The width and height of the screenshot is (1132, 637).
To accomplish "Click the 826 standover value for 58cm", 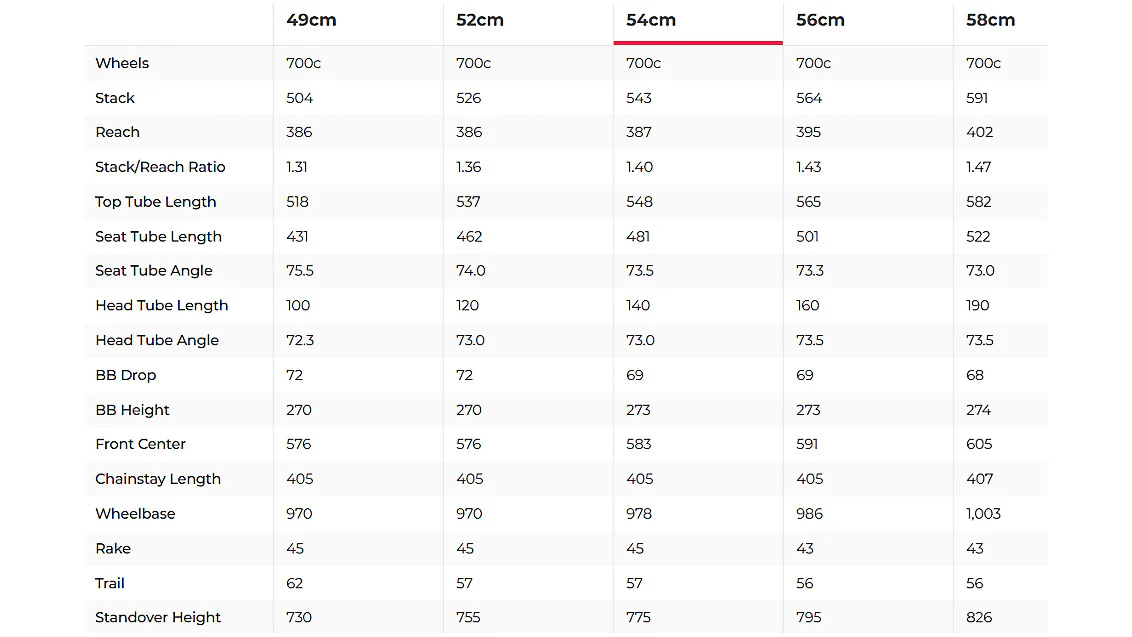I will click(979, 618).
